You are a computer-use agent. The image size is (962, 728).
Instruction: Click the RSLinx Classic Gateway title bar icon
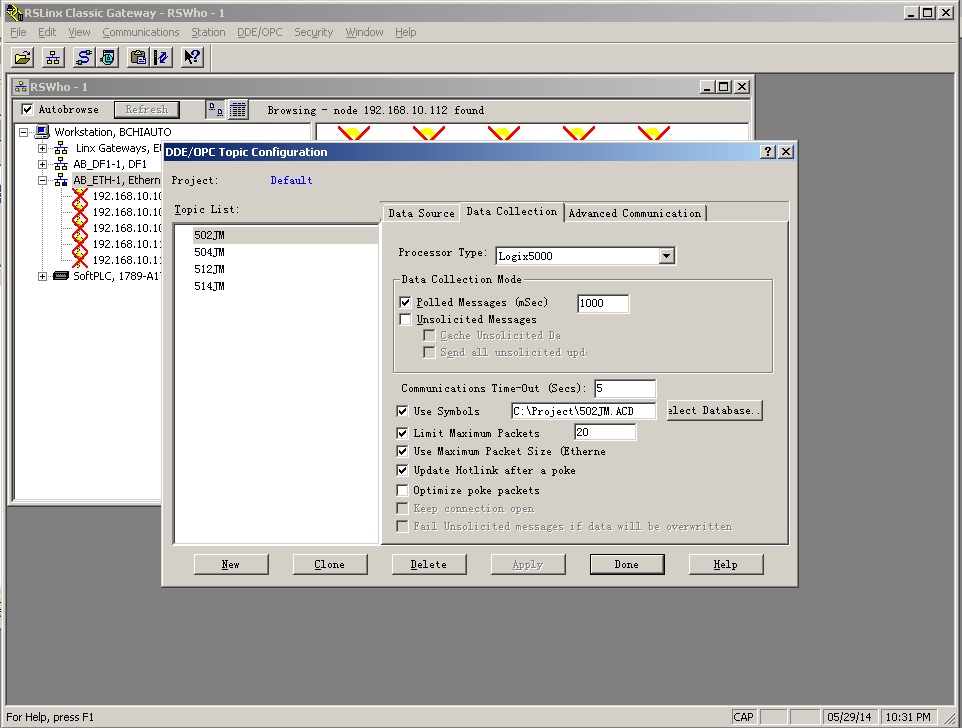pyautogui.click(x=14, y=12)
